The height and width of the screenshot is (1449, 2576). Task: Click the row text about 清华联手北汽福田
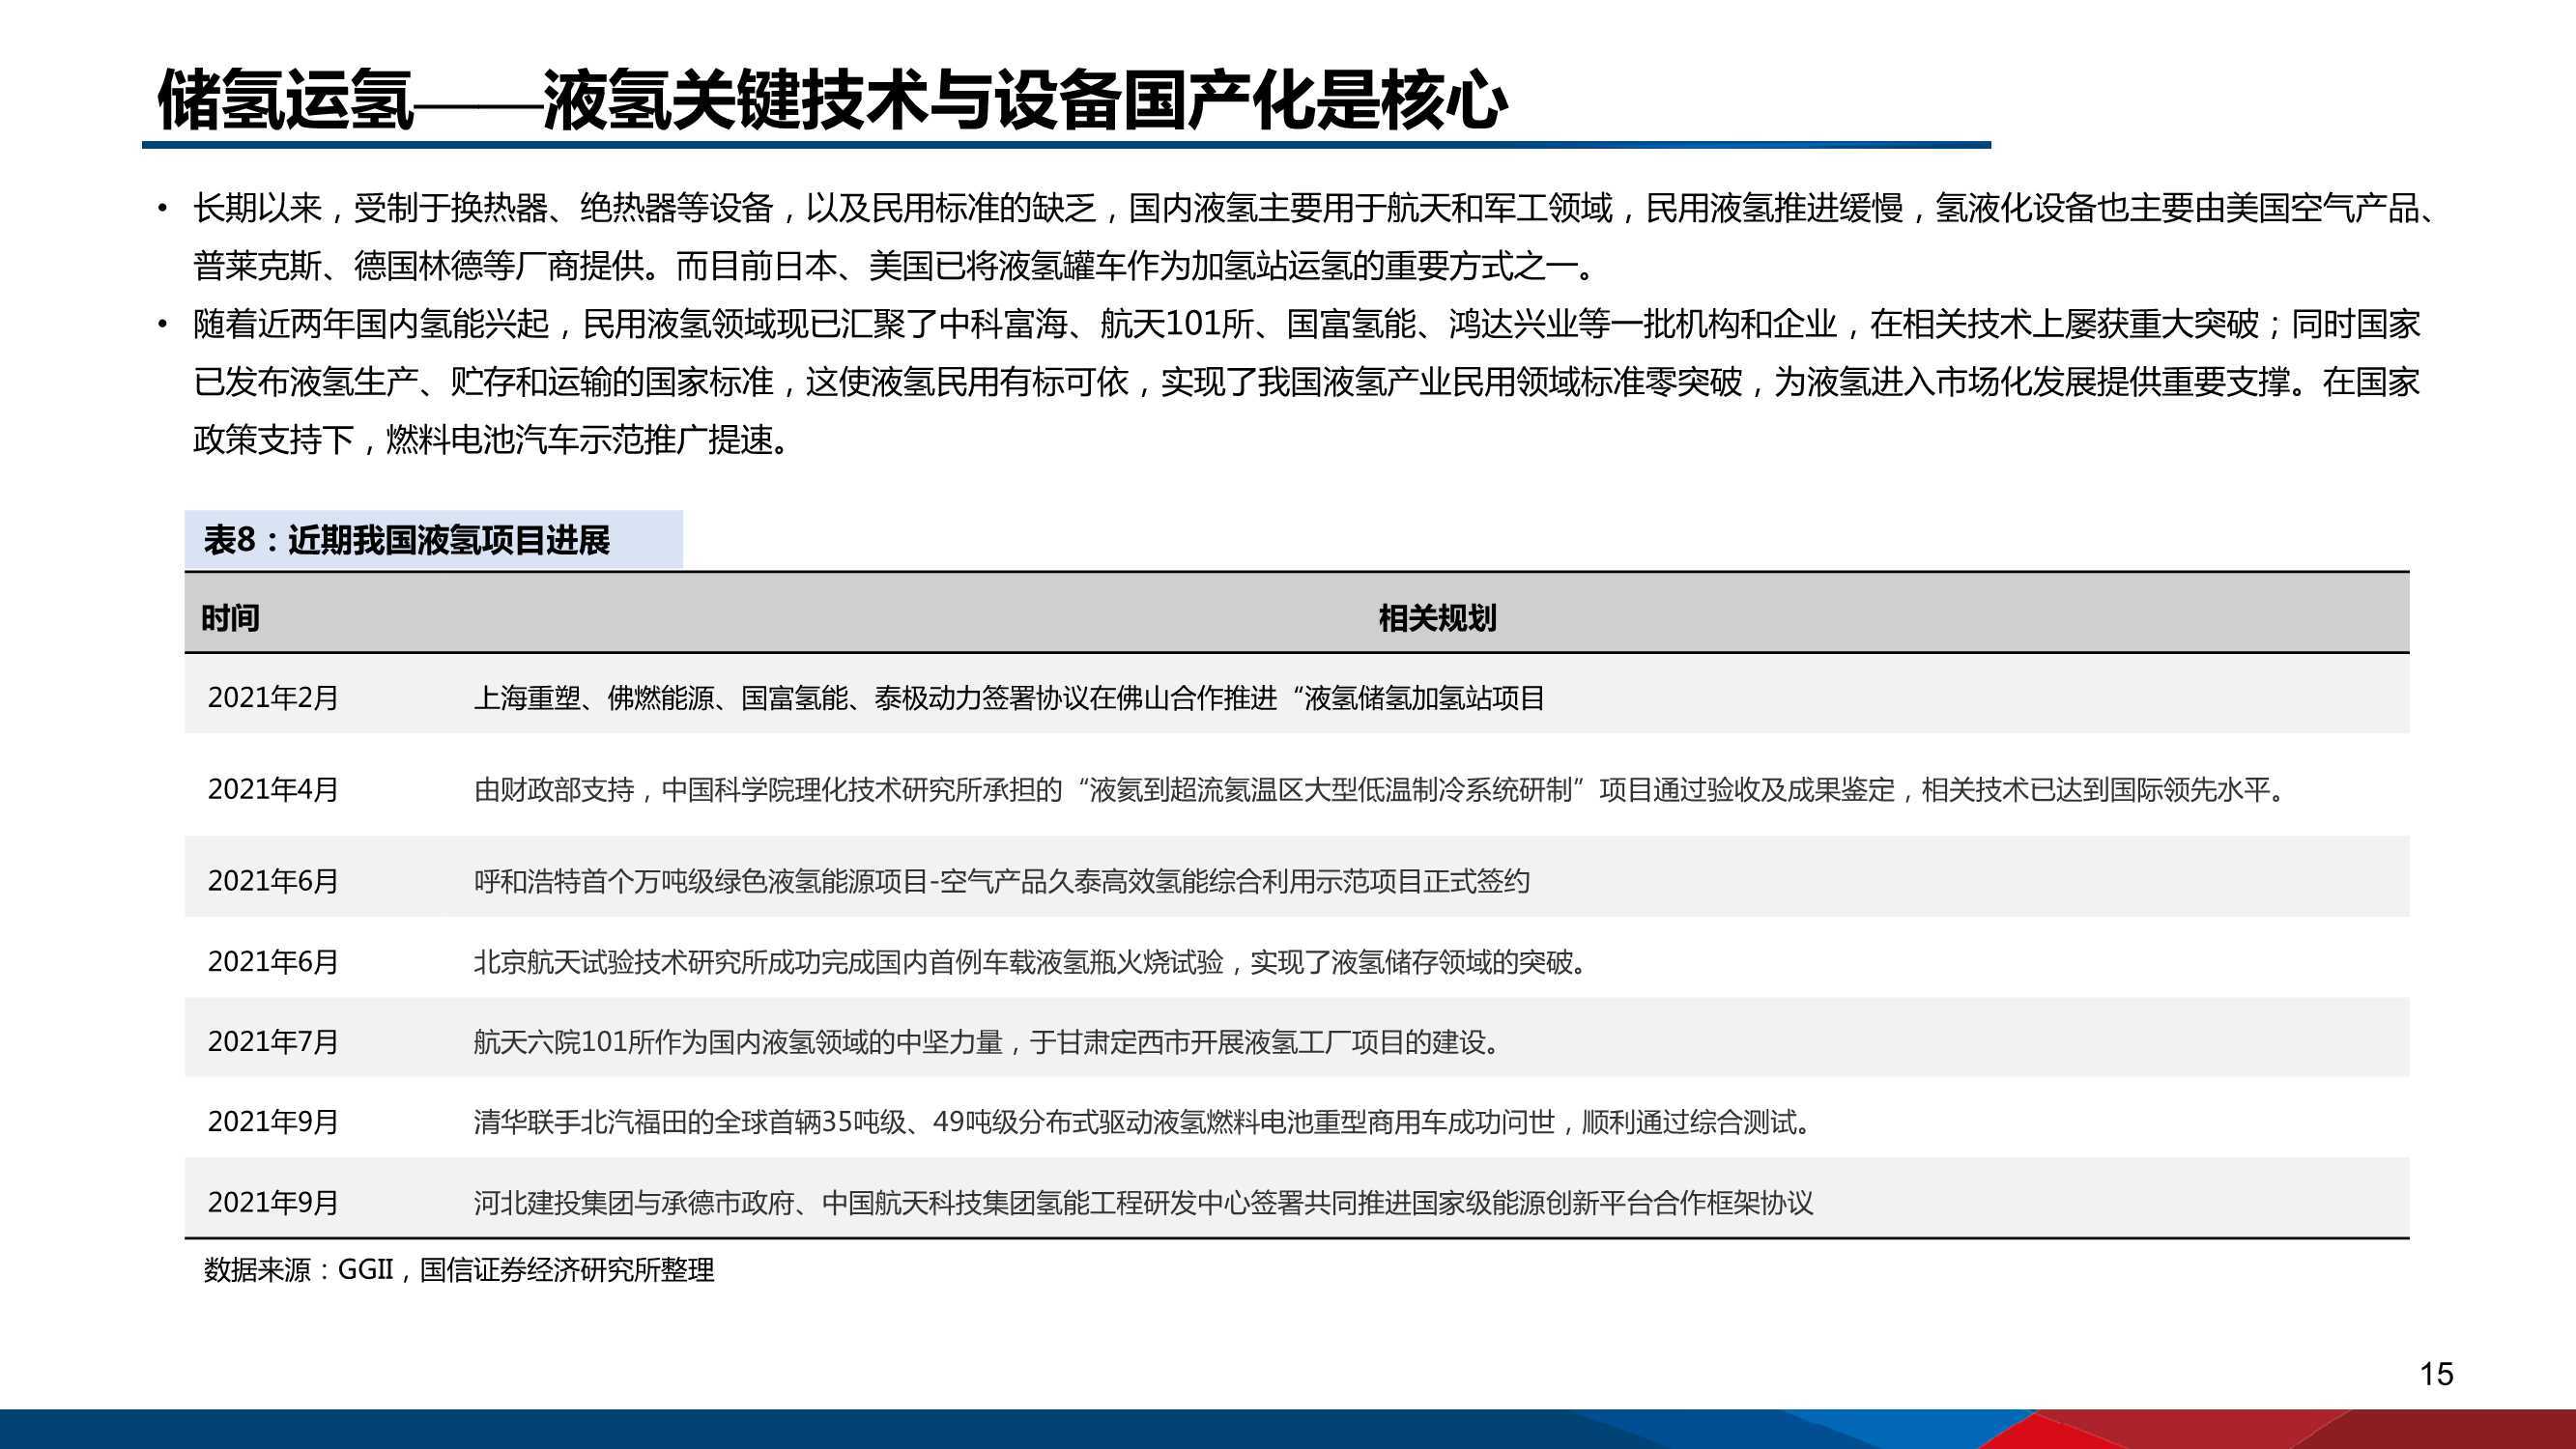pos(1143,1121)
